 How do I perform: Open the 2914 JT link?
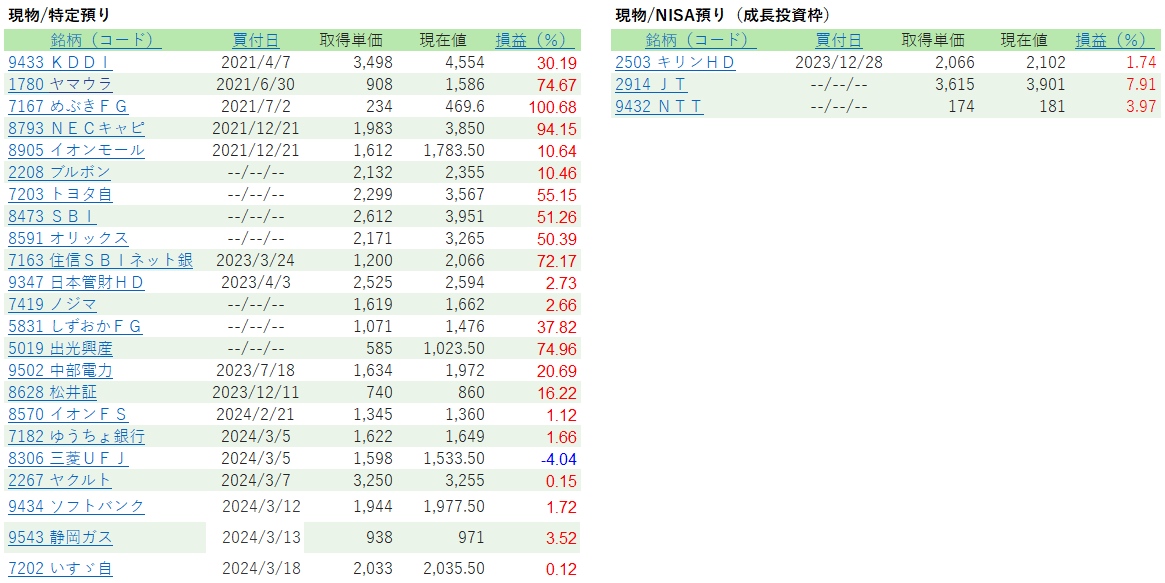tap(651, 85)
